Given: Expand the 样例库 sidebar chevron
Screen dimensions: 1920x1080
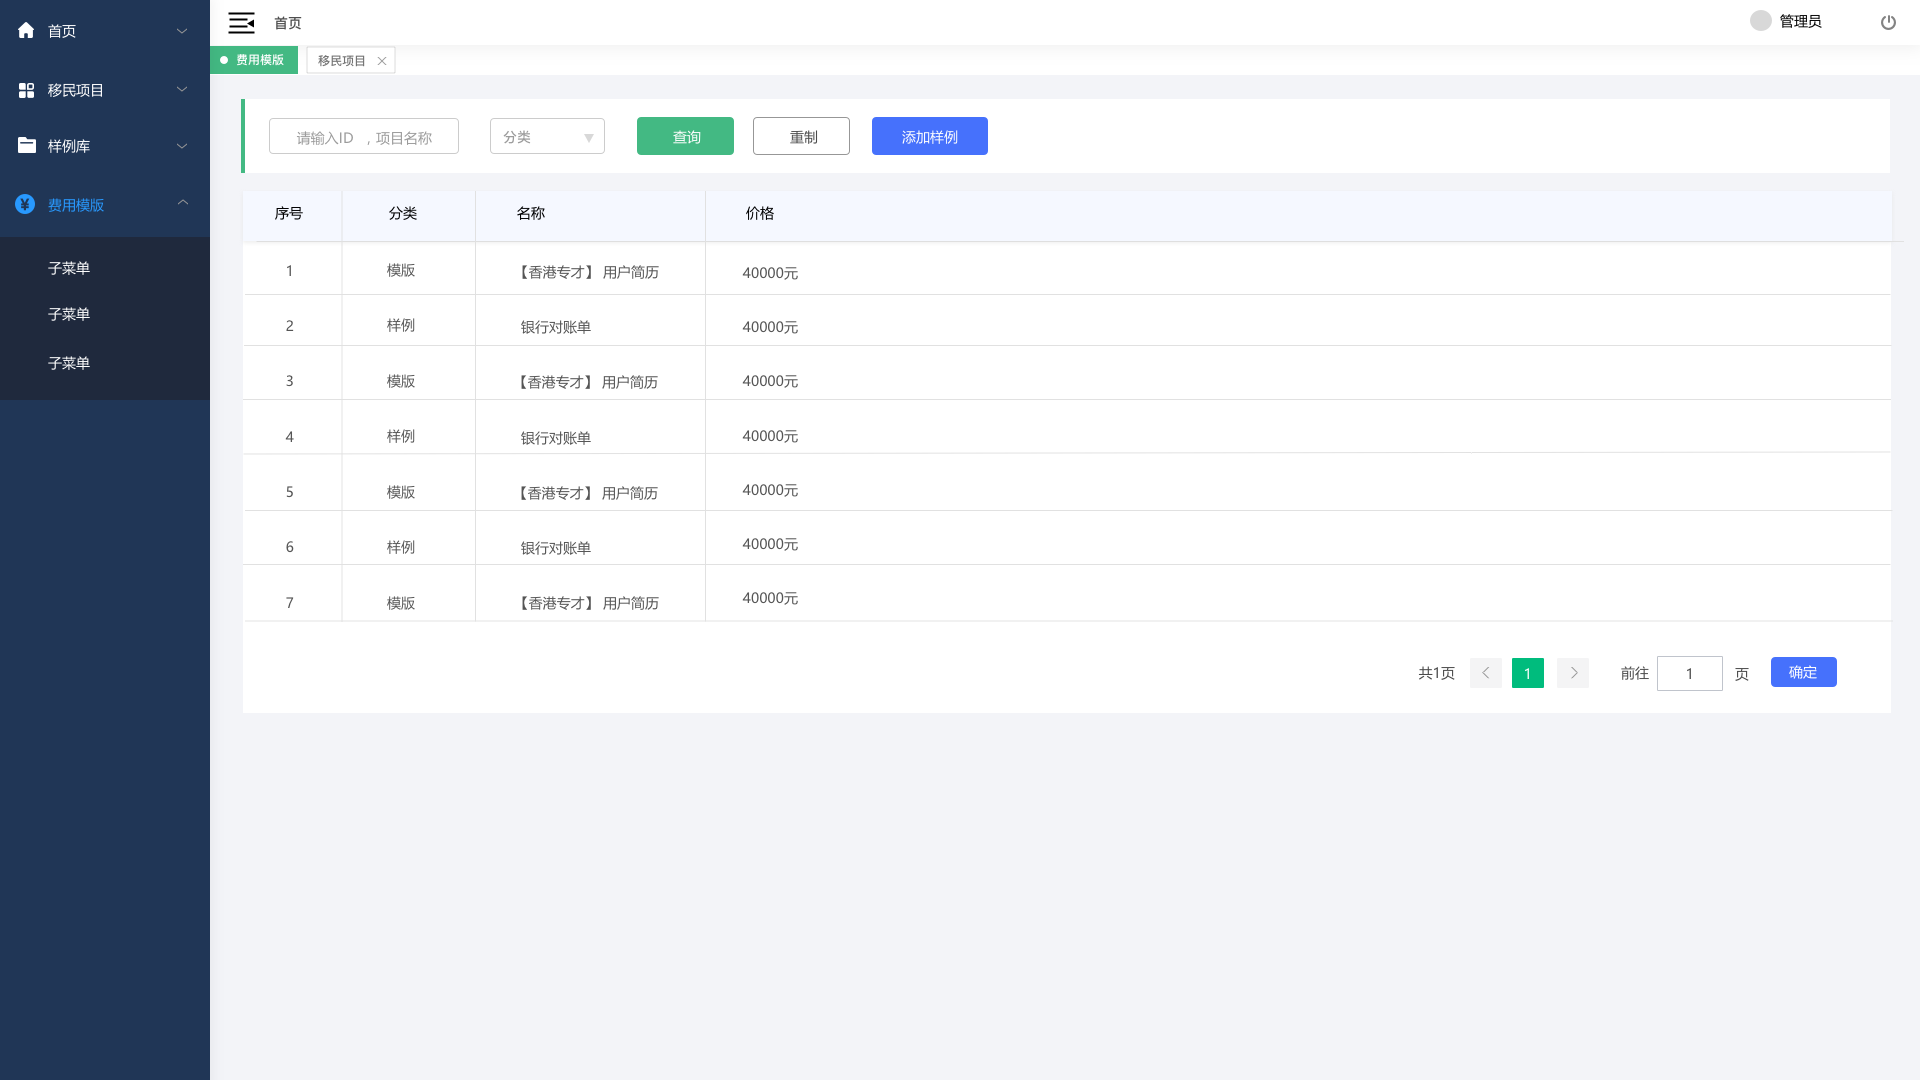Looking at the screenshot, I should click(182, 146).
